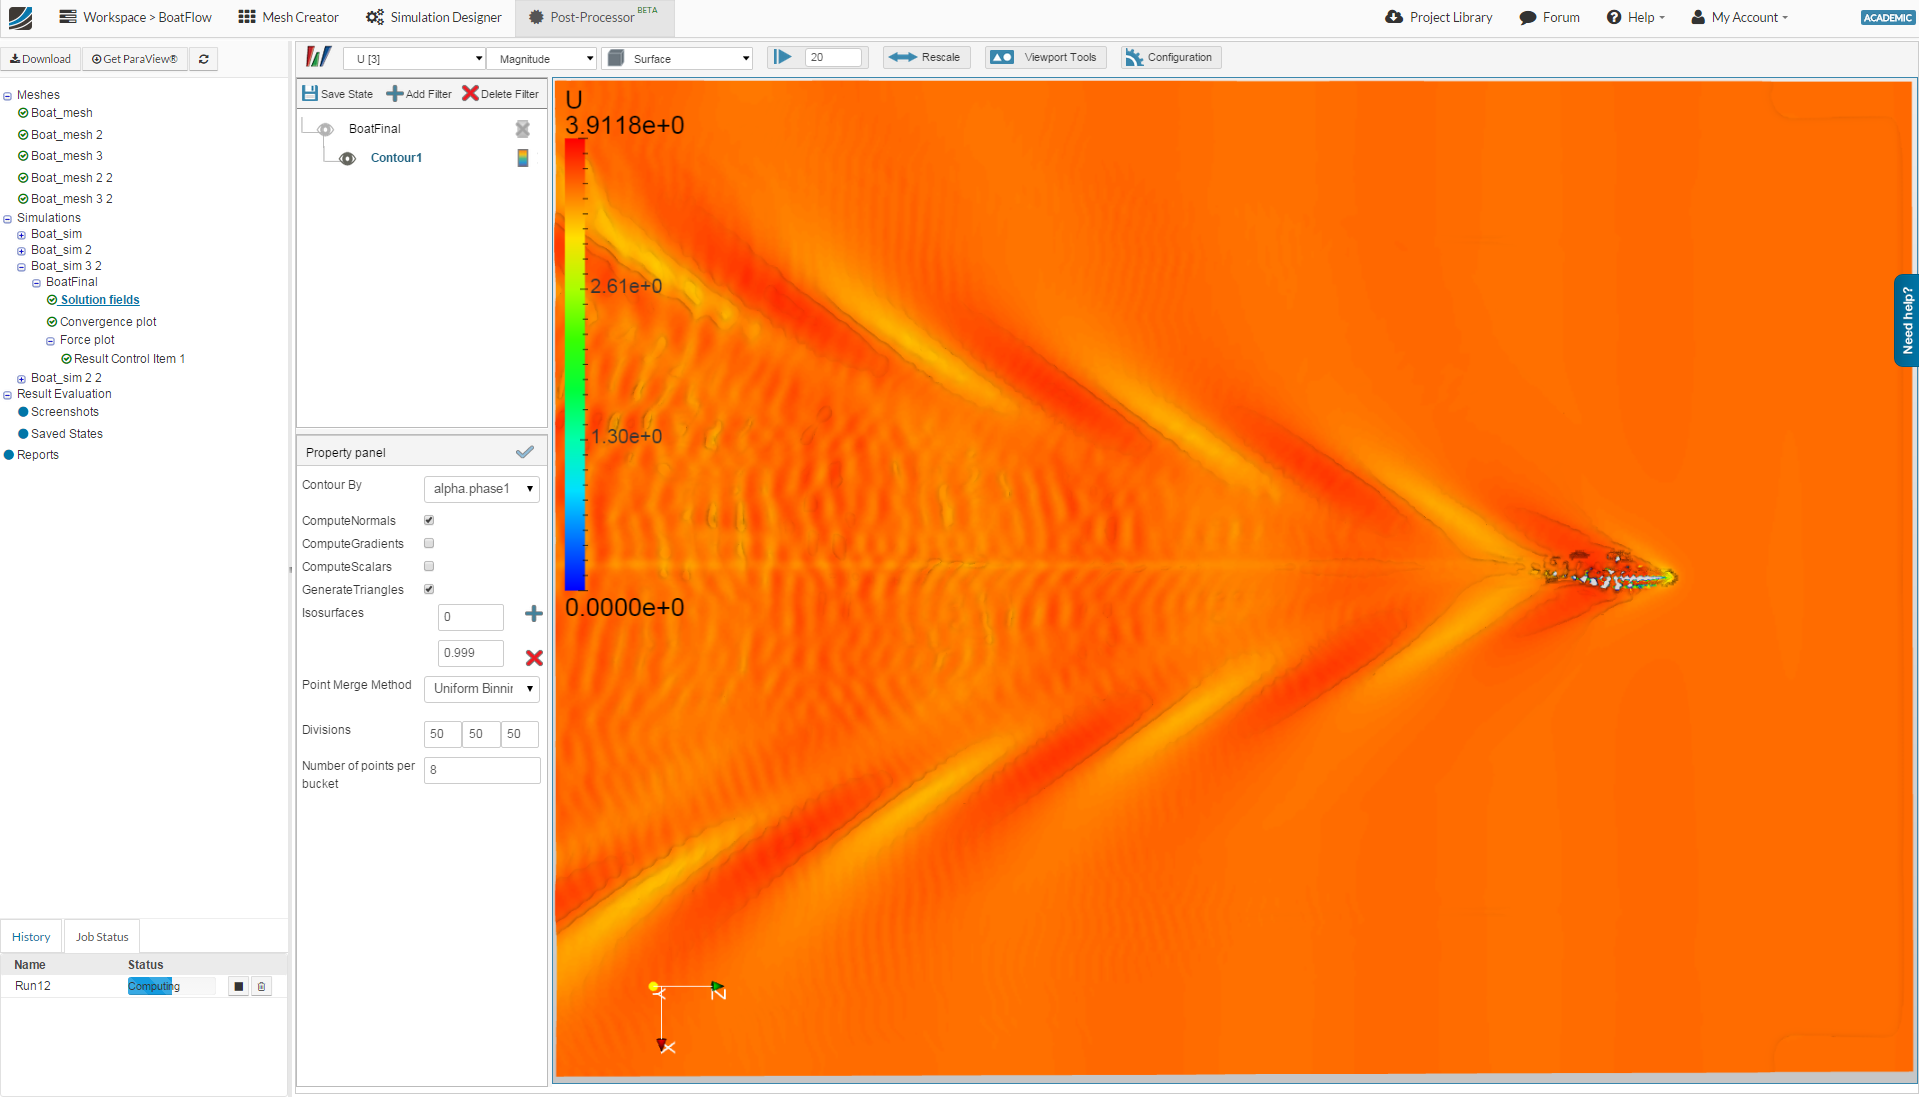
Task: Click the Delete Filter red X icon
Action: [x=469, y=93]
